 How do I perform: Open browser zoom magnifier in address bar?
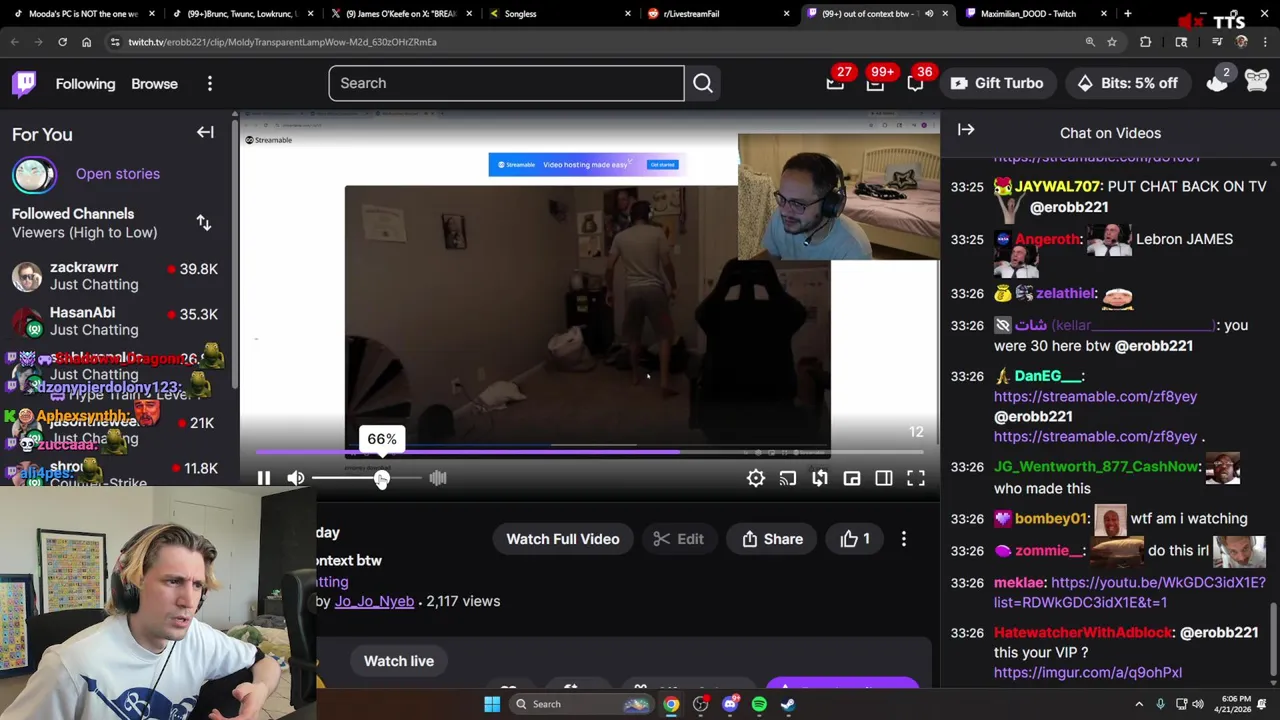pos(1090,42)
